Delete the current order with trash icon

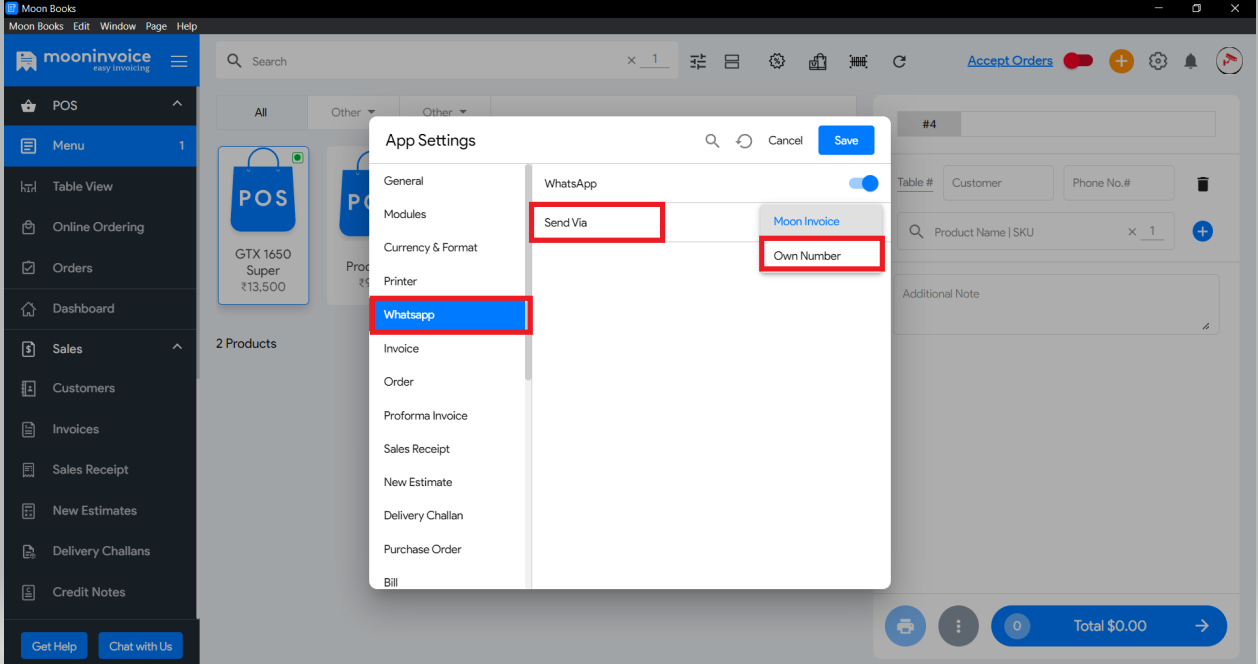1203,184
